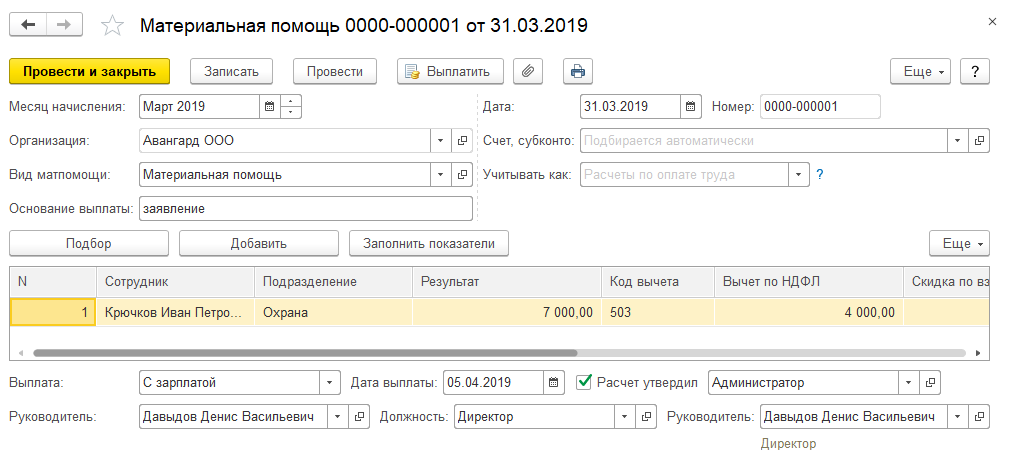This screenshot has width=1009, height=450.
Task: Click the Провести и закрыть button
Action: (x=90, y=71)
